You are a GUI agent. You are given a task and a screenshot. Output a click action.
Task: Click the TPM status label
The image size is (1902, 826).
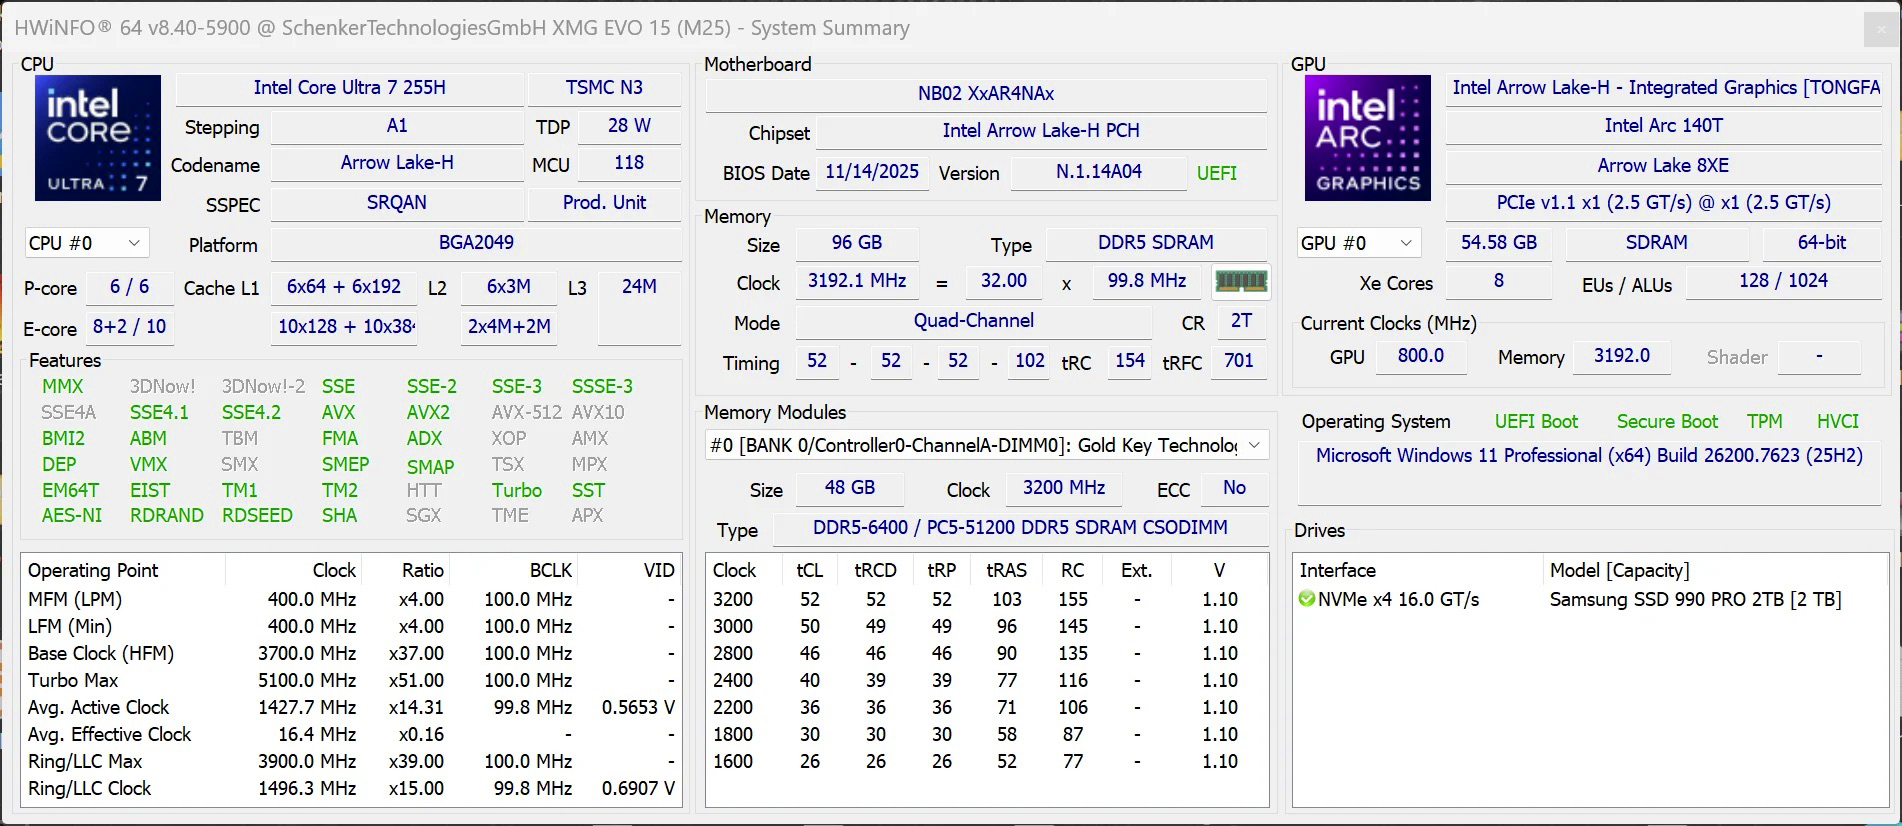pyautogui.click(x=1764, y=421)
